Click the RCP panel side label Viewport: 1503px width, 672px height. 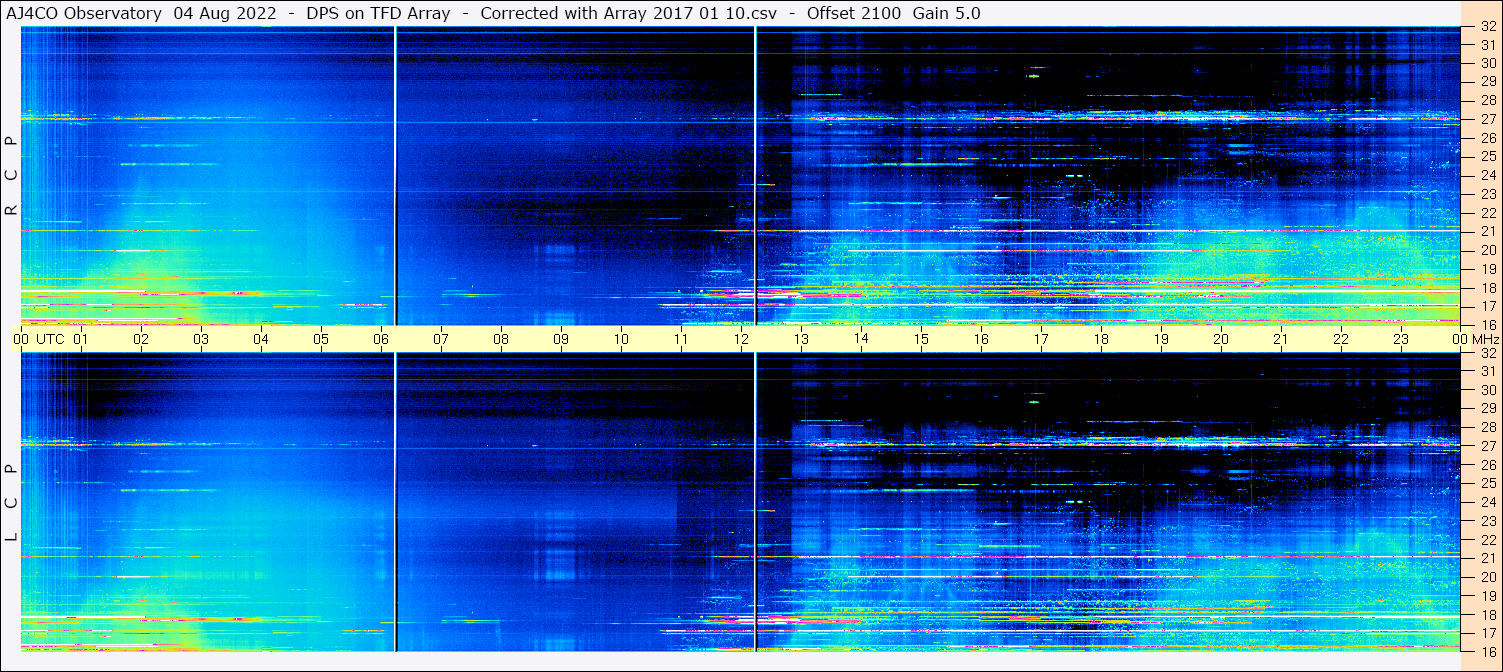(11, 175)
